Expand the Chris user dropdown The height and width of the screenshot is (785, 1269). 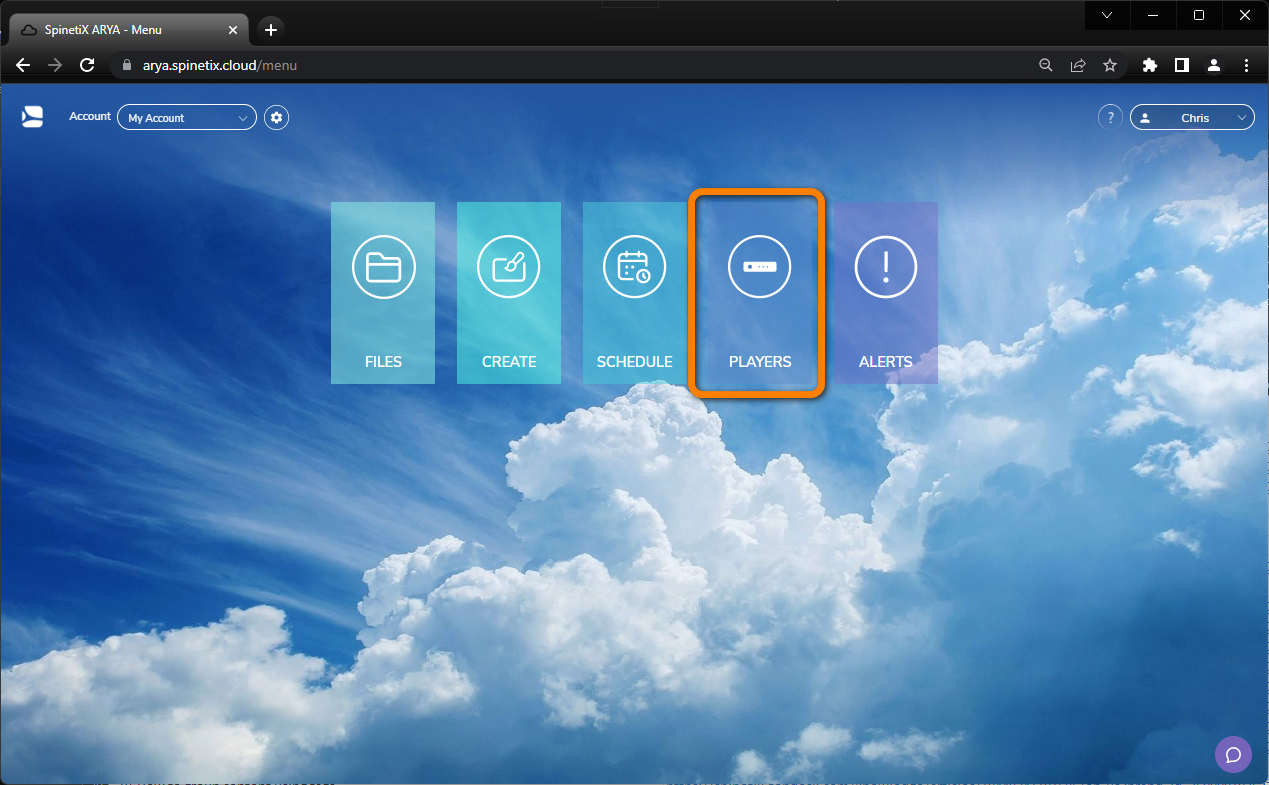[1192, 118]
